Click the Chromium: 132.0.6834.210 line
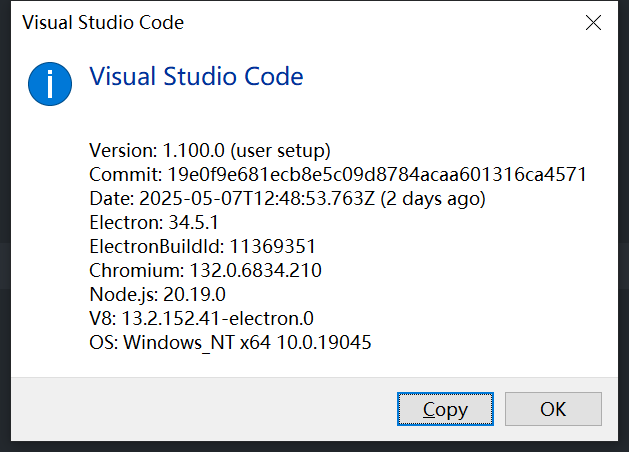Image resolution: width=629 pixels, height=452 pixels. 205,271
